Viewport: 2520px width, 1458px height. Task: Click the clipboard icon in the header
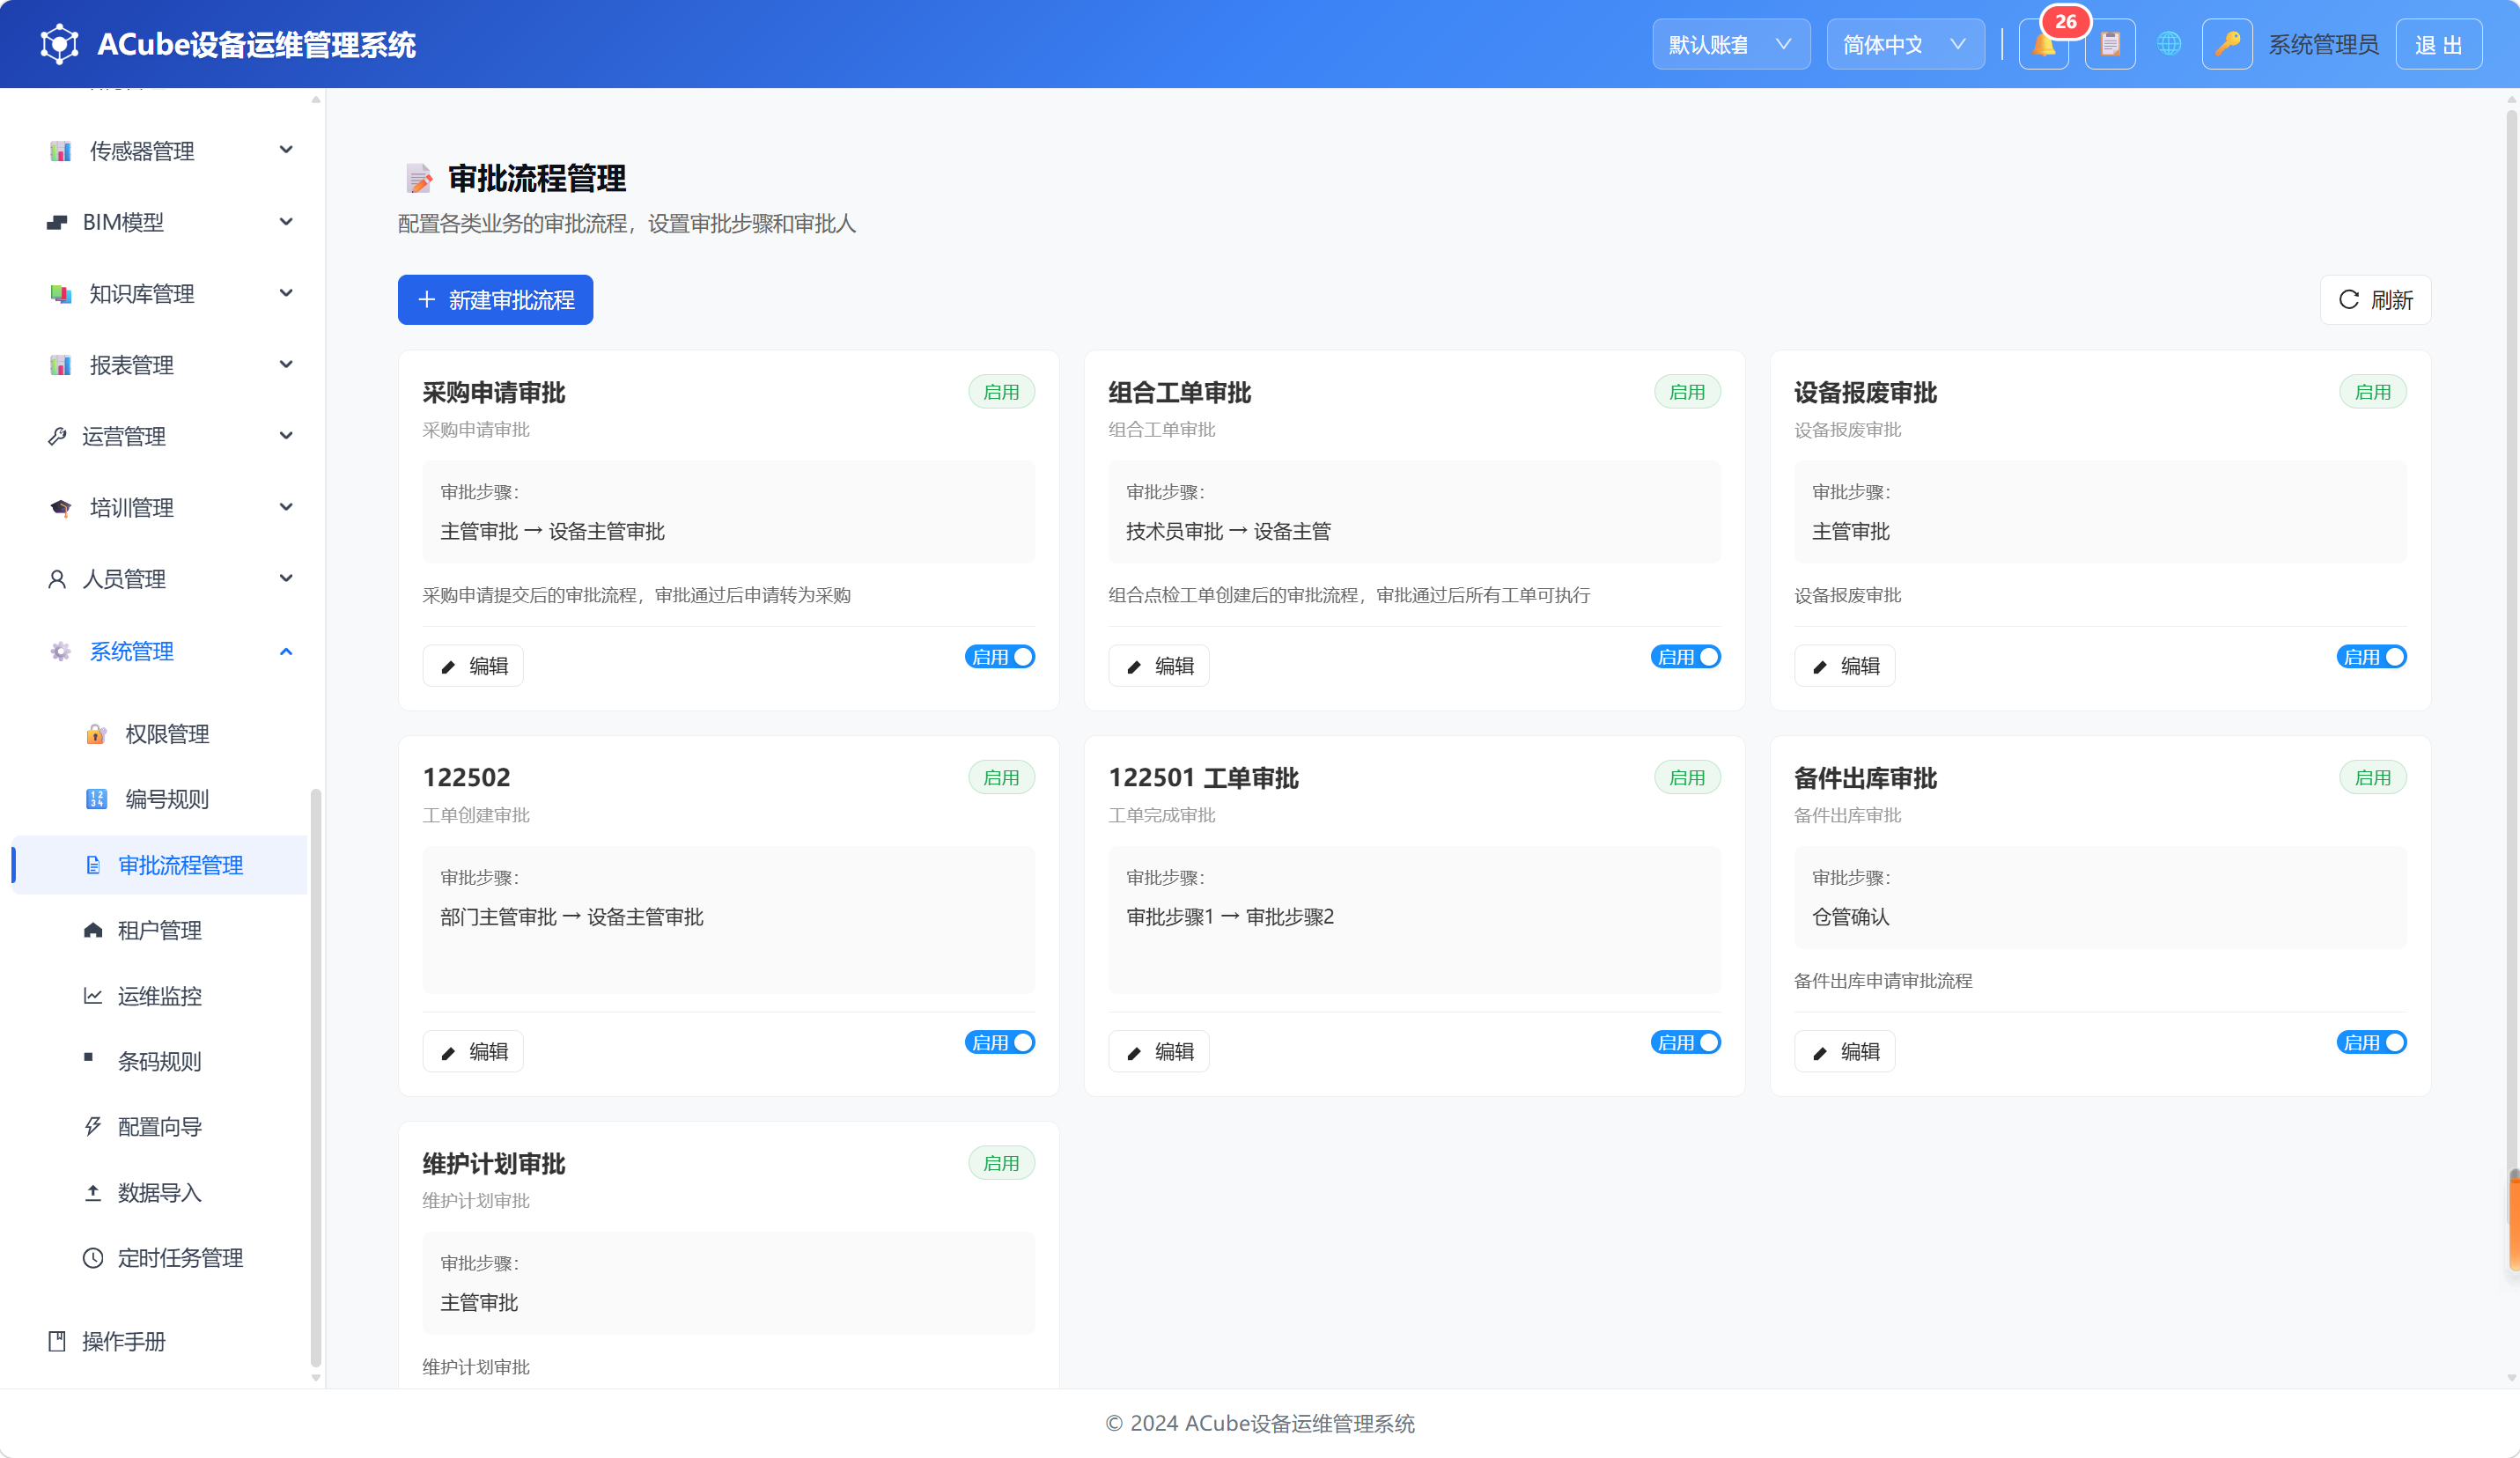click(x=2110, y=44)
